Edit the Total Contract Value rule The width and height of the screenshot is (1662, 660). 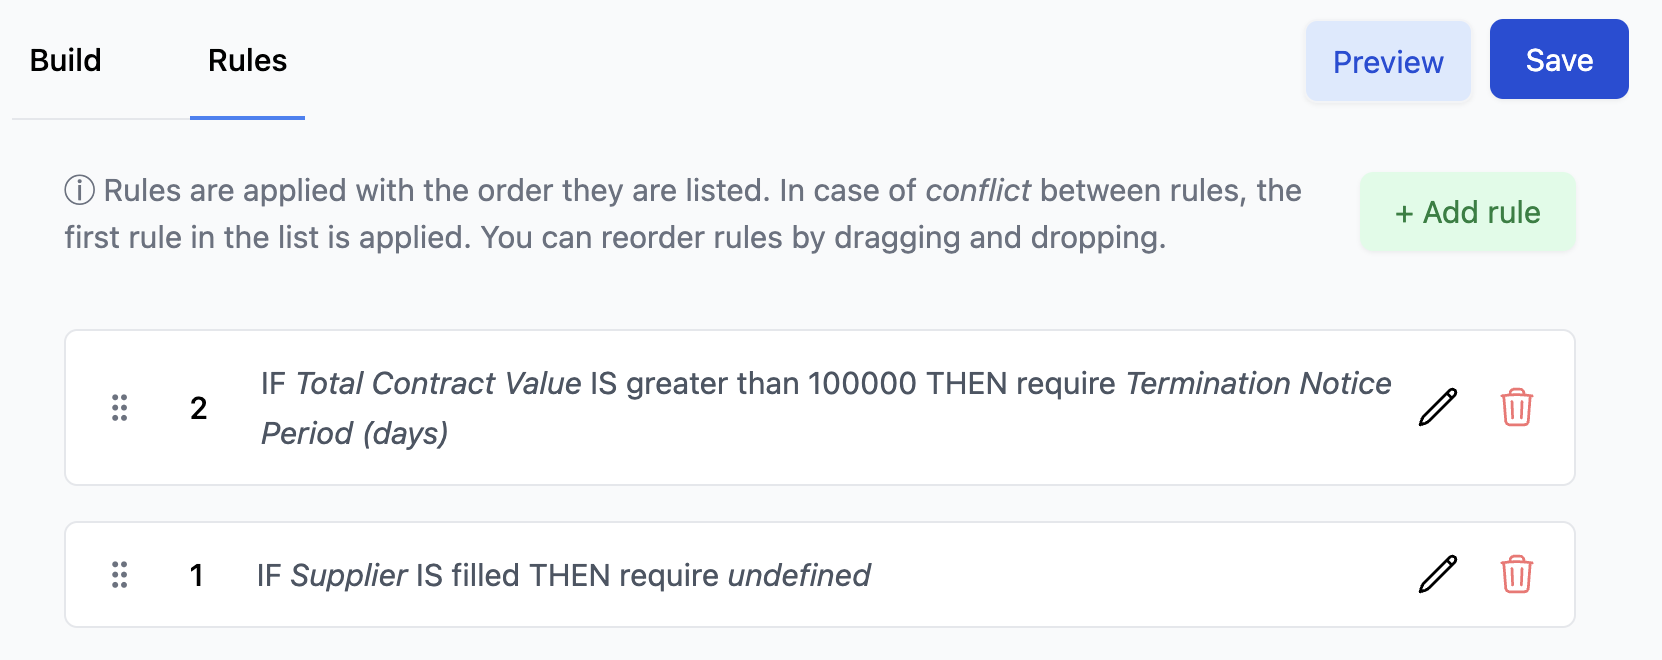(x=1438, y=407)
